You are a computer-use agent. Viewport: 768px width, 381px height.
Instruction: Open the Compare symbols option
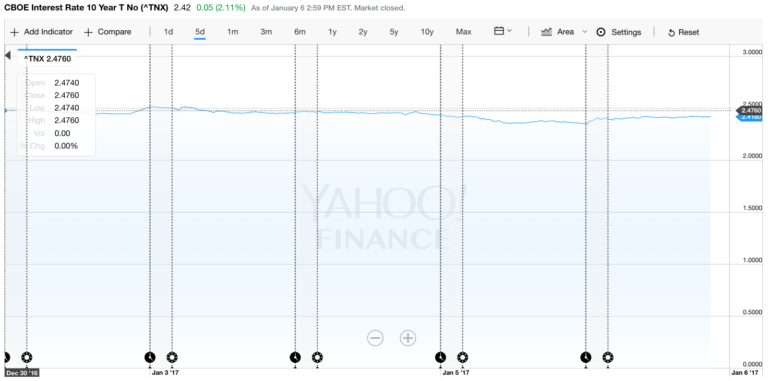point(108,32)
